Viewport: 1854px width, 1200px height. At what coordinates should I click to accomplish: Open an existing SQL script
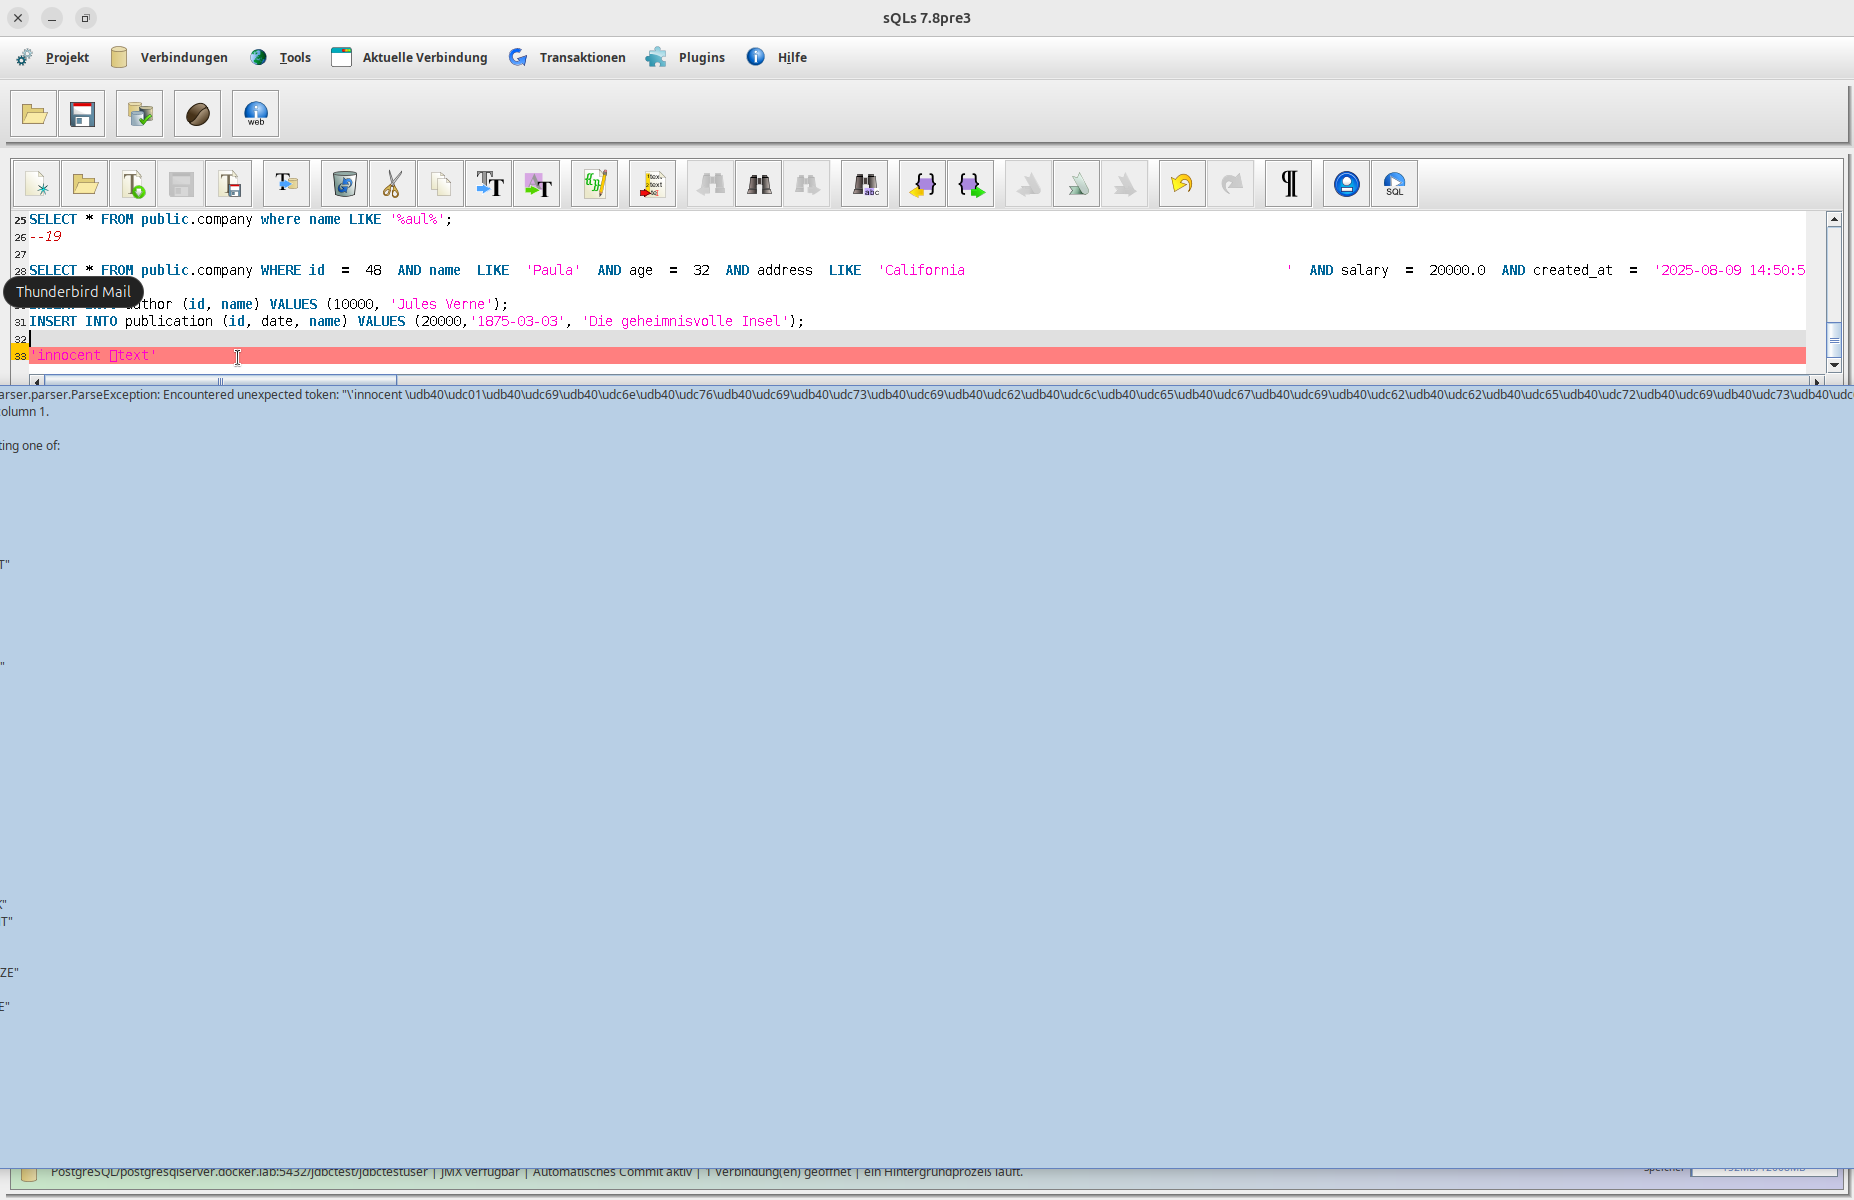coord(84,183)
